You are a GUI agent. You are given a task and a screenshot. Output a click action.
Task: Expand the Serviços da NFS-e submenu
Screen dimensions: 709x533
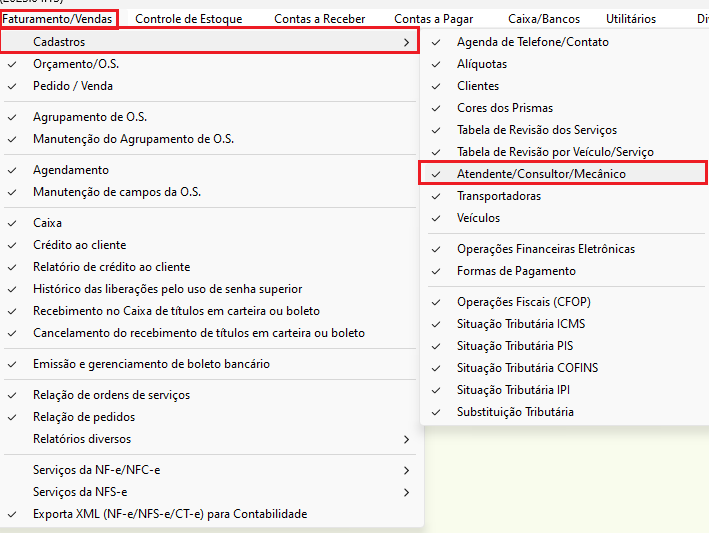(x=405, y=492)
